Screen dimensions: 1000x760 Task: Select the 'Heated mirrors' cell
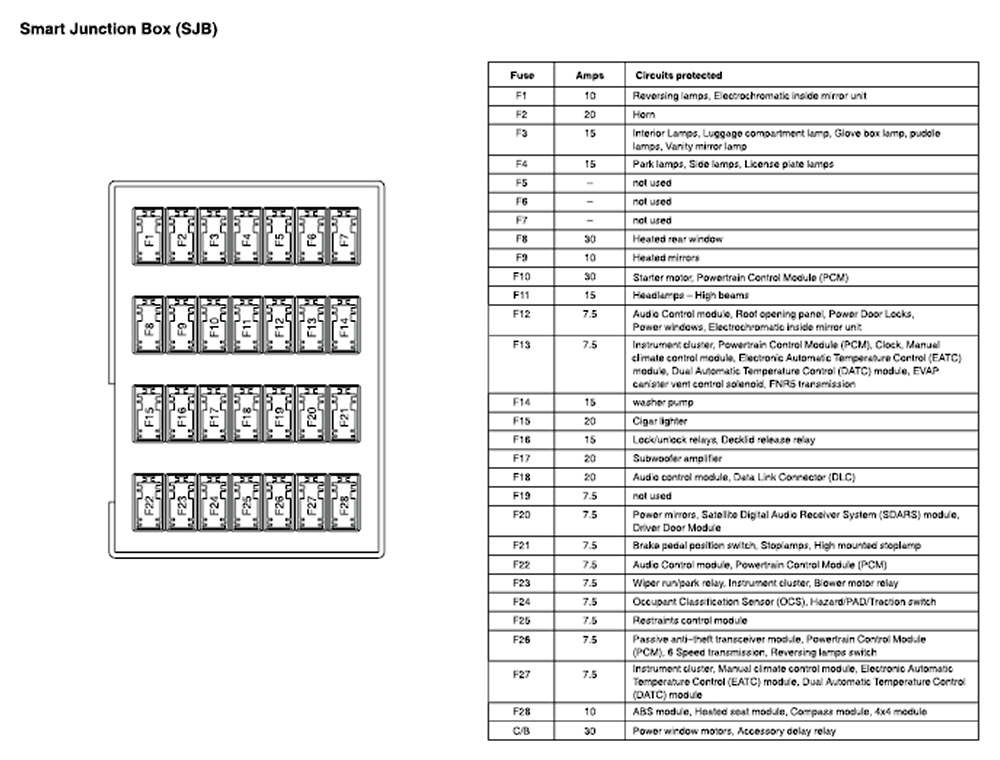coord(802,258)
